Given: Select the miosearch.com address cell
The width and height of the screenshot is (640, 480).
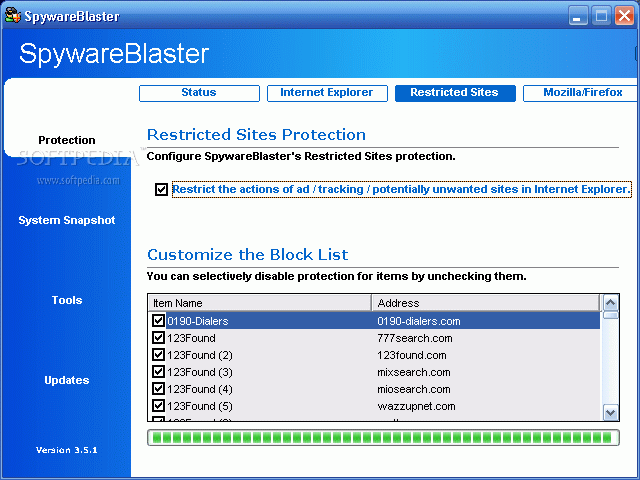Looking at the screenshot, I should pyautogui.click(x=413, y=389).
